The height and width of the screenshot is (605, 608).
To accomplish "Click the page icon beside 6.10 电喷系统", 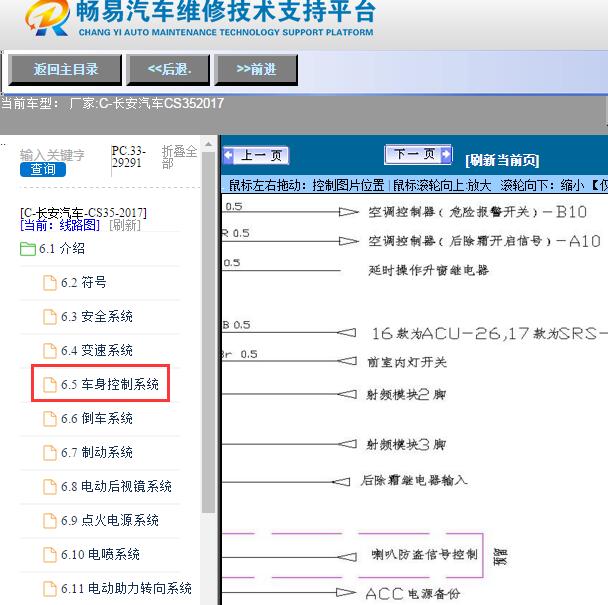I will 50,555.
